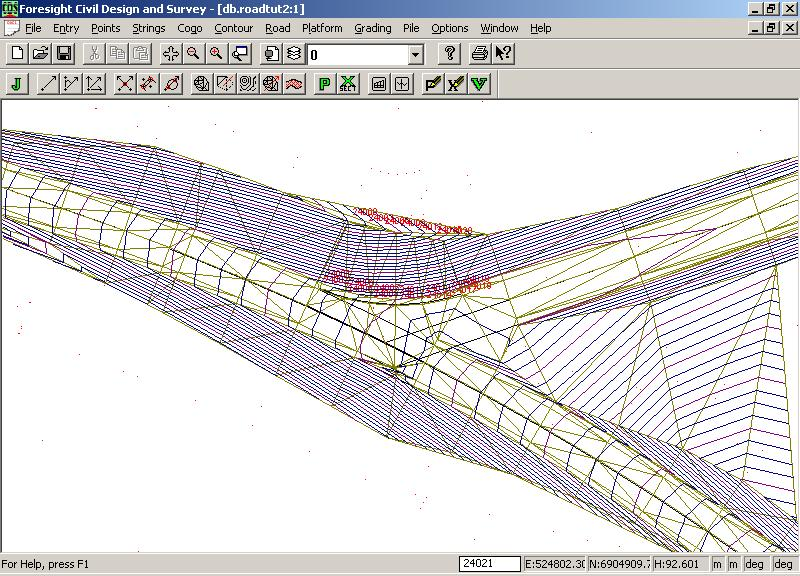This screenshot has width=800, height=576.
Task: Click the point number field showing 24021
Action: click(x=489, y=564)
